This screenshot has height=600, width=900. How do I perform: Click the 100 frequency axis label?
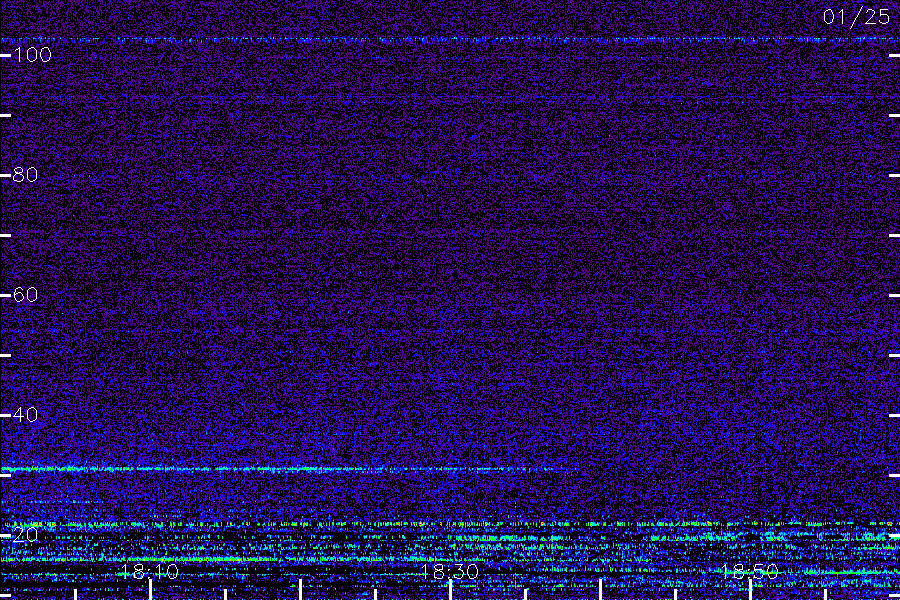tap(32, 55)
